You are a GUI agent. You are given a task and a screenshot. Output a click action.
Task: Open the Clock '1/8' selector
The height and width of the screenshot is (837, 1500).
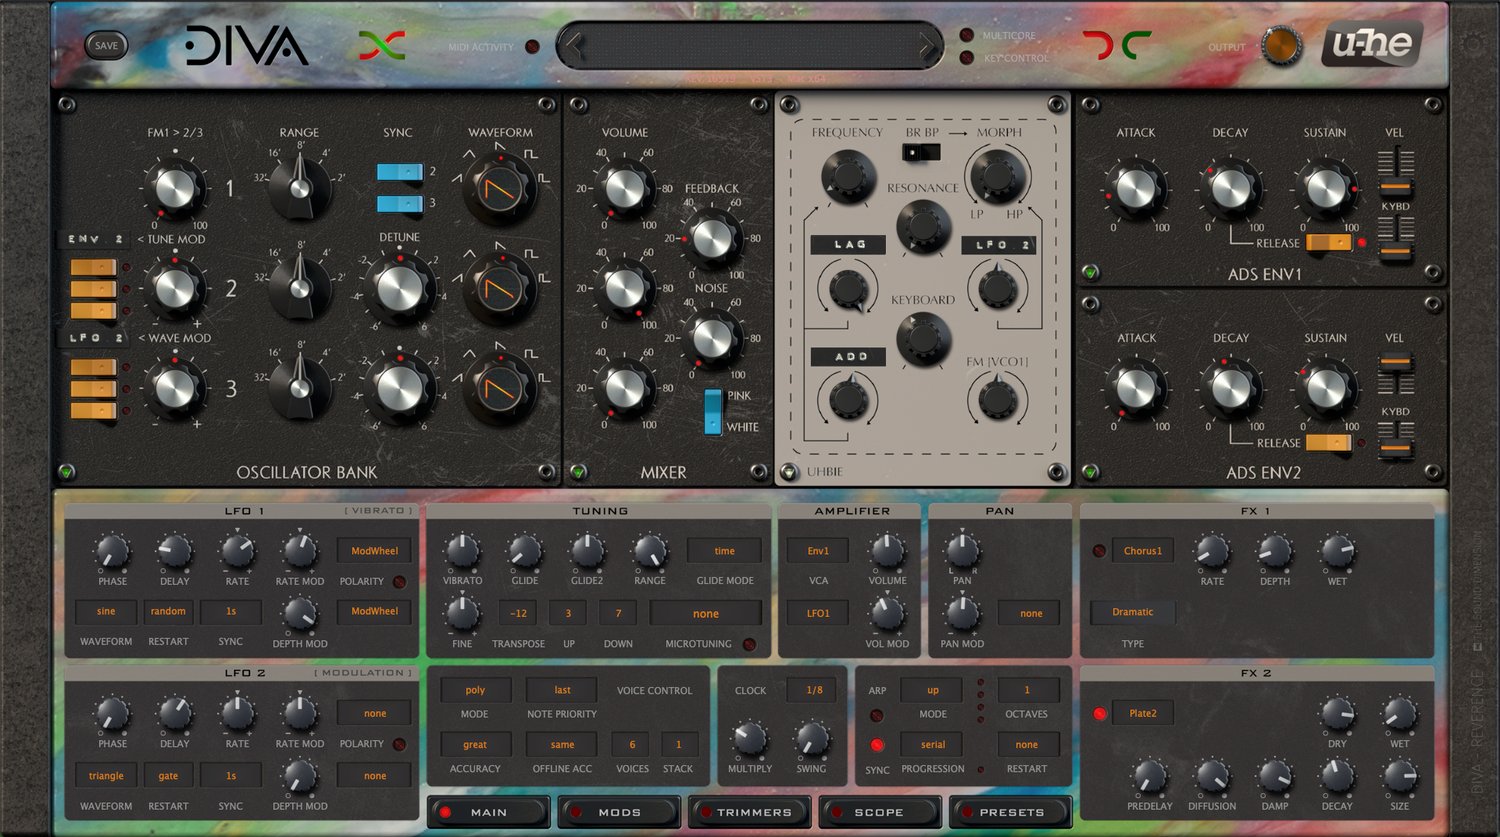814,690
